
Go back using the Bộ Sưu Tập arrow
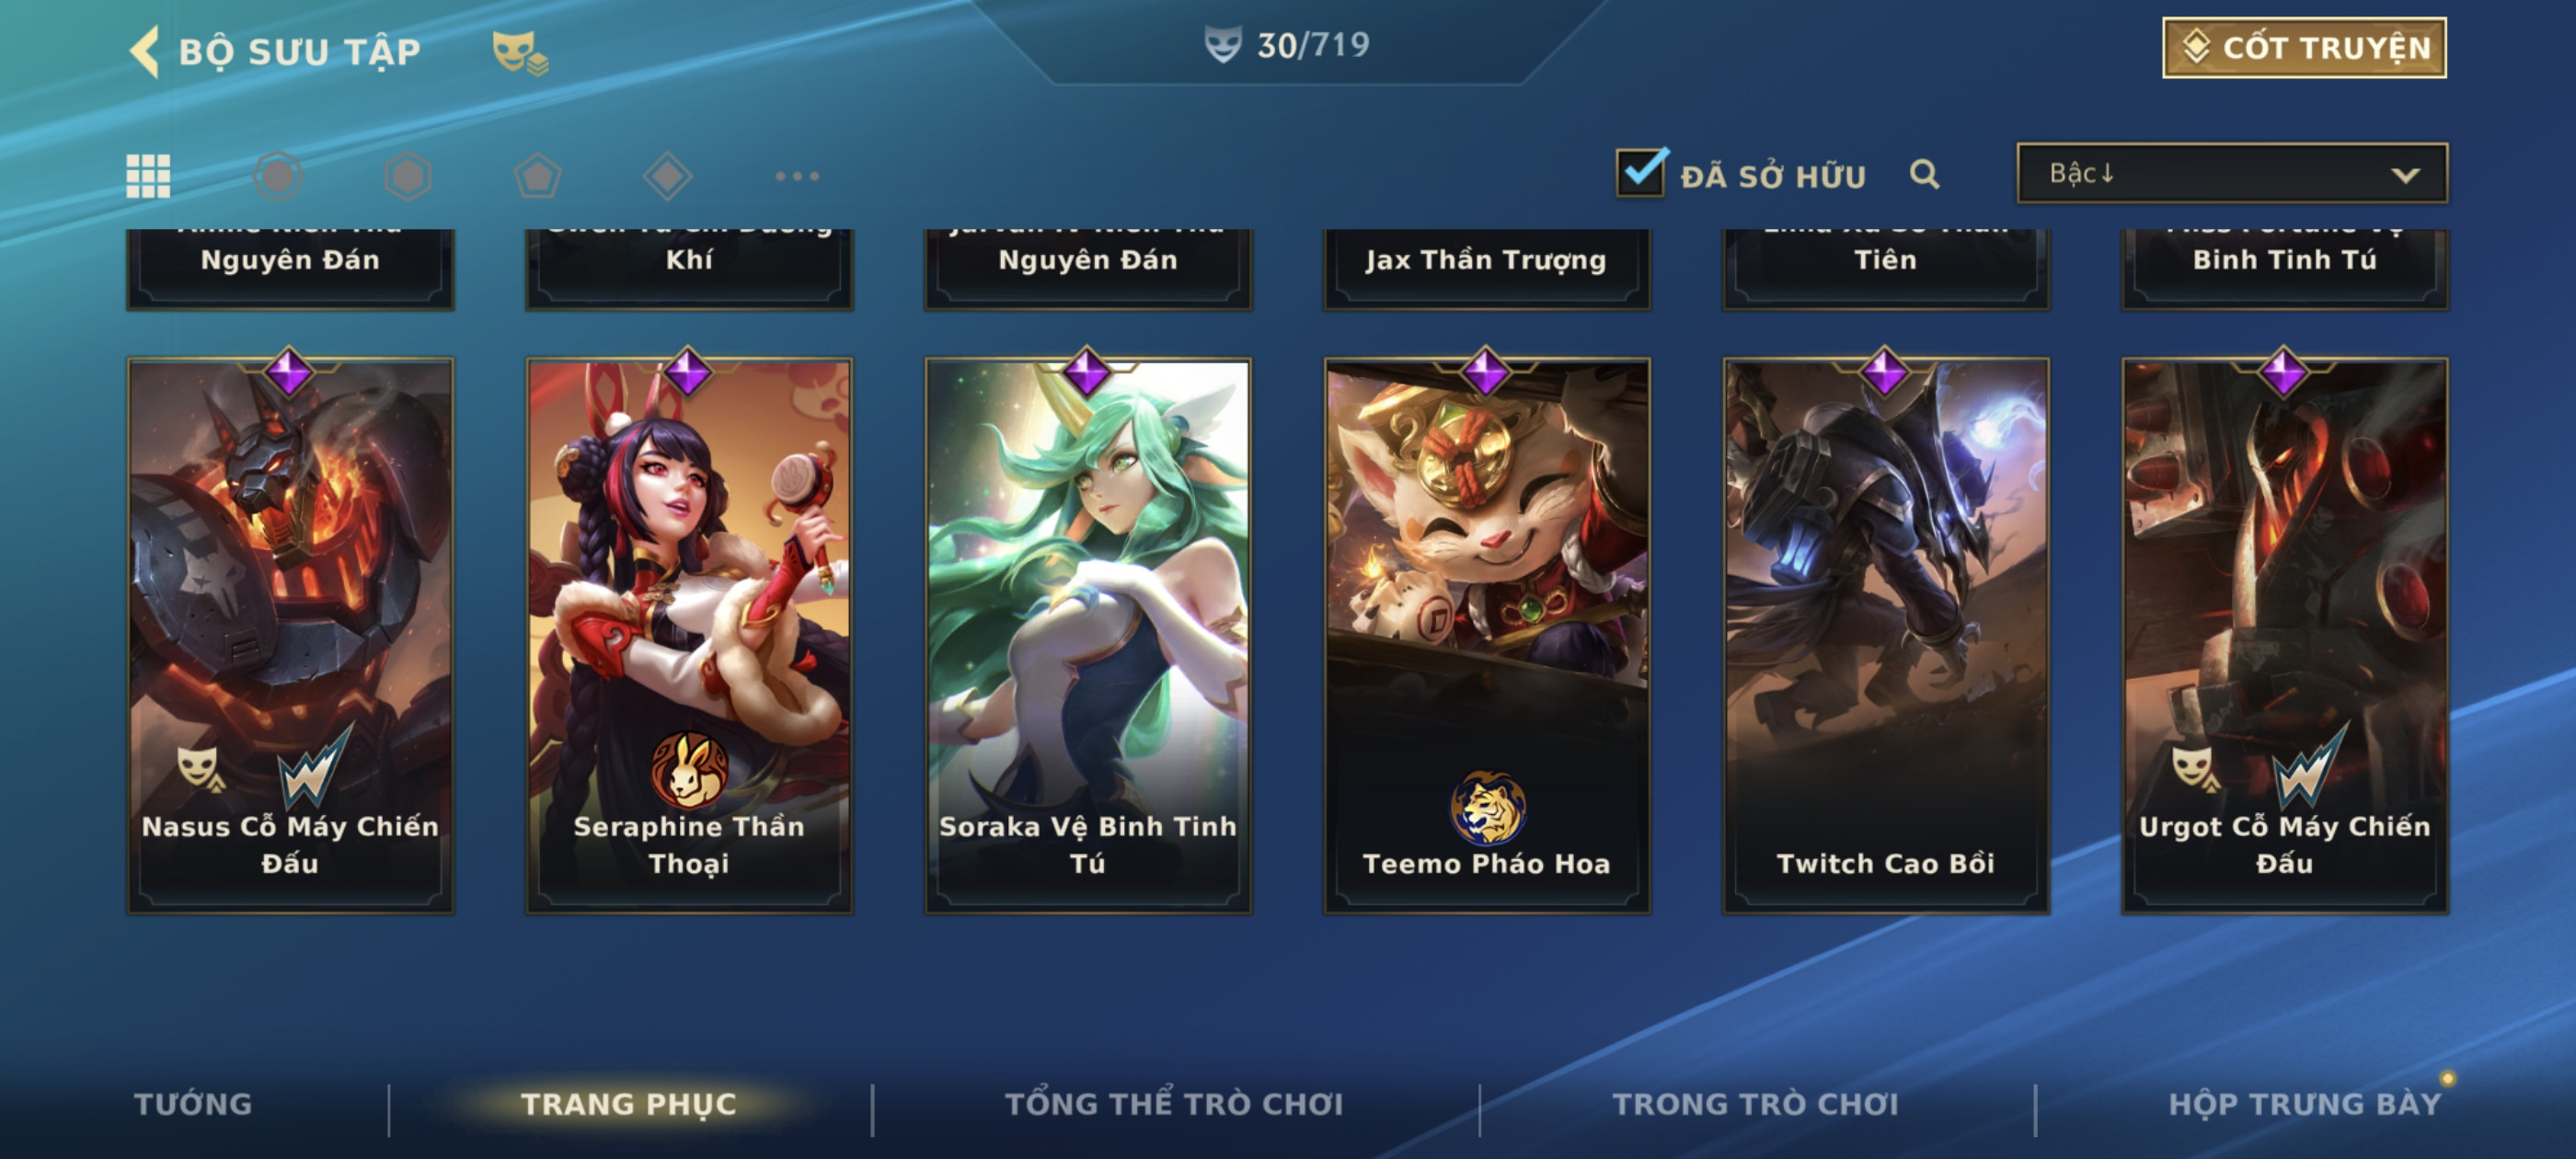[x=145, y=51]
